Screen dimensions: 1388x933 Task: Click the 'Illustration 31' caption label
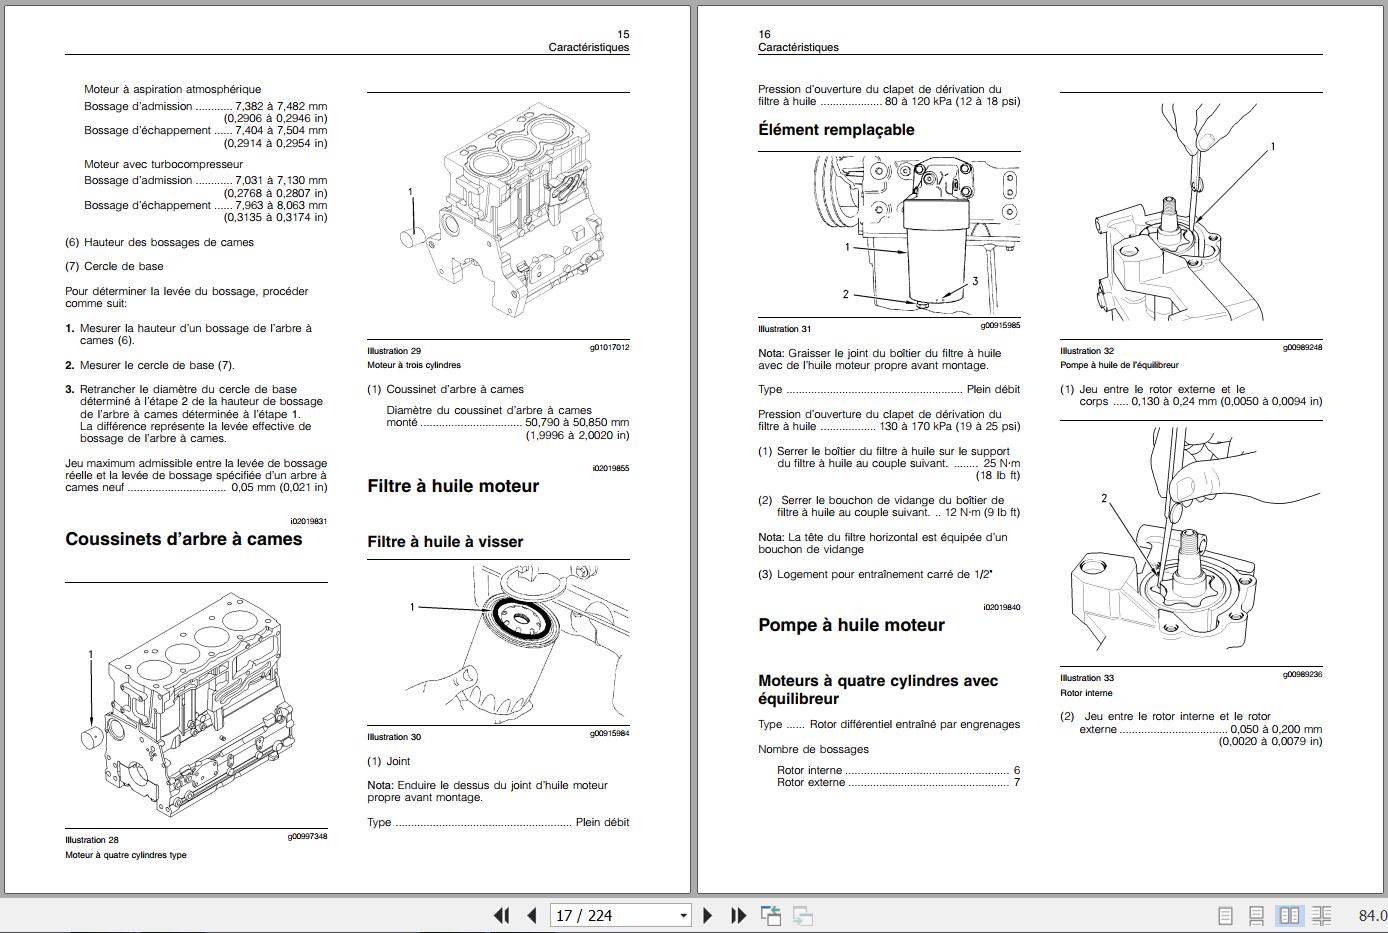[x=785, y=329]
